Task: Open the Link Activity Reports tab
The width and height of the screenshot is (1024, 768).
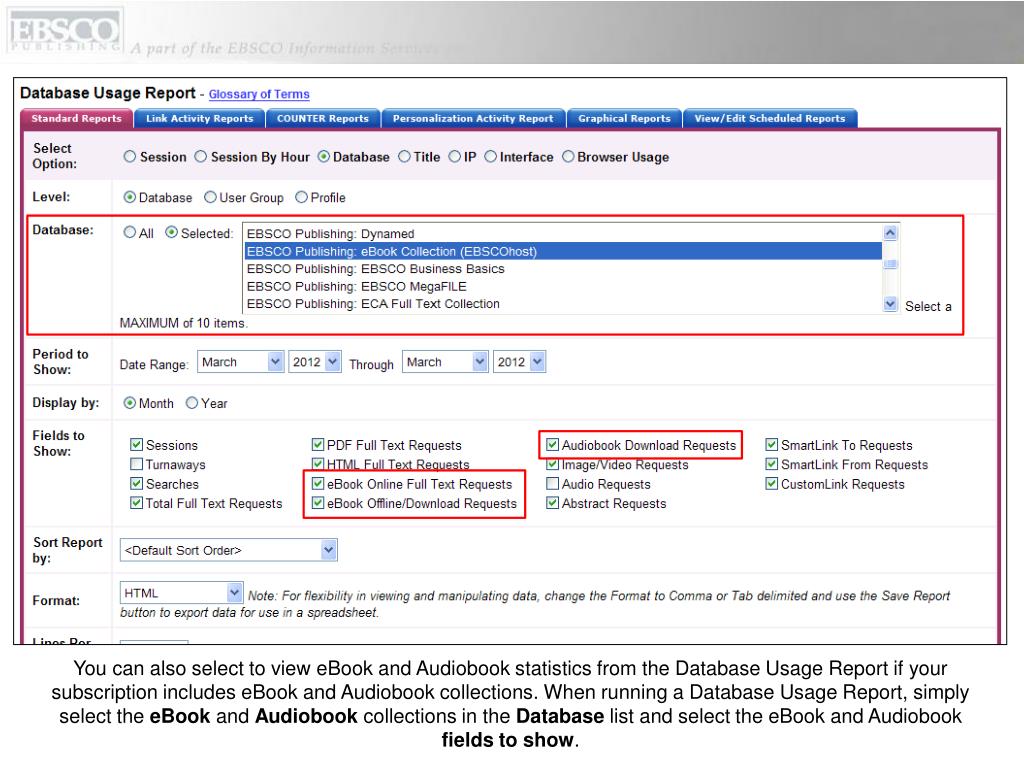Action: click(x=199, y=118)
